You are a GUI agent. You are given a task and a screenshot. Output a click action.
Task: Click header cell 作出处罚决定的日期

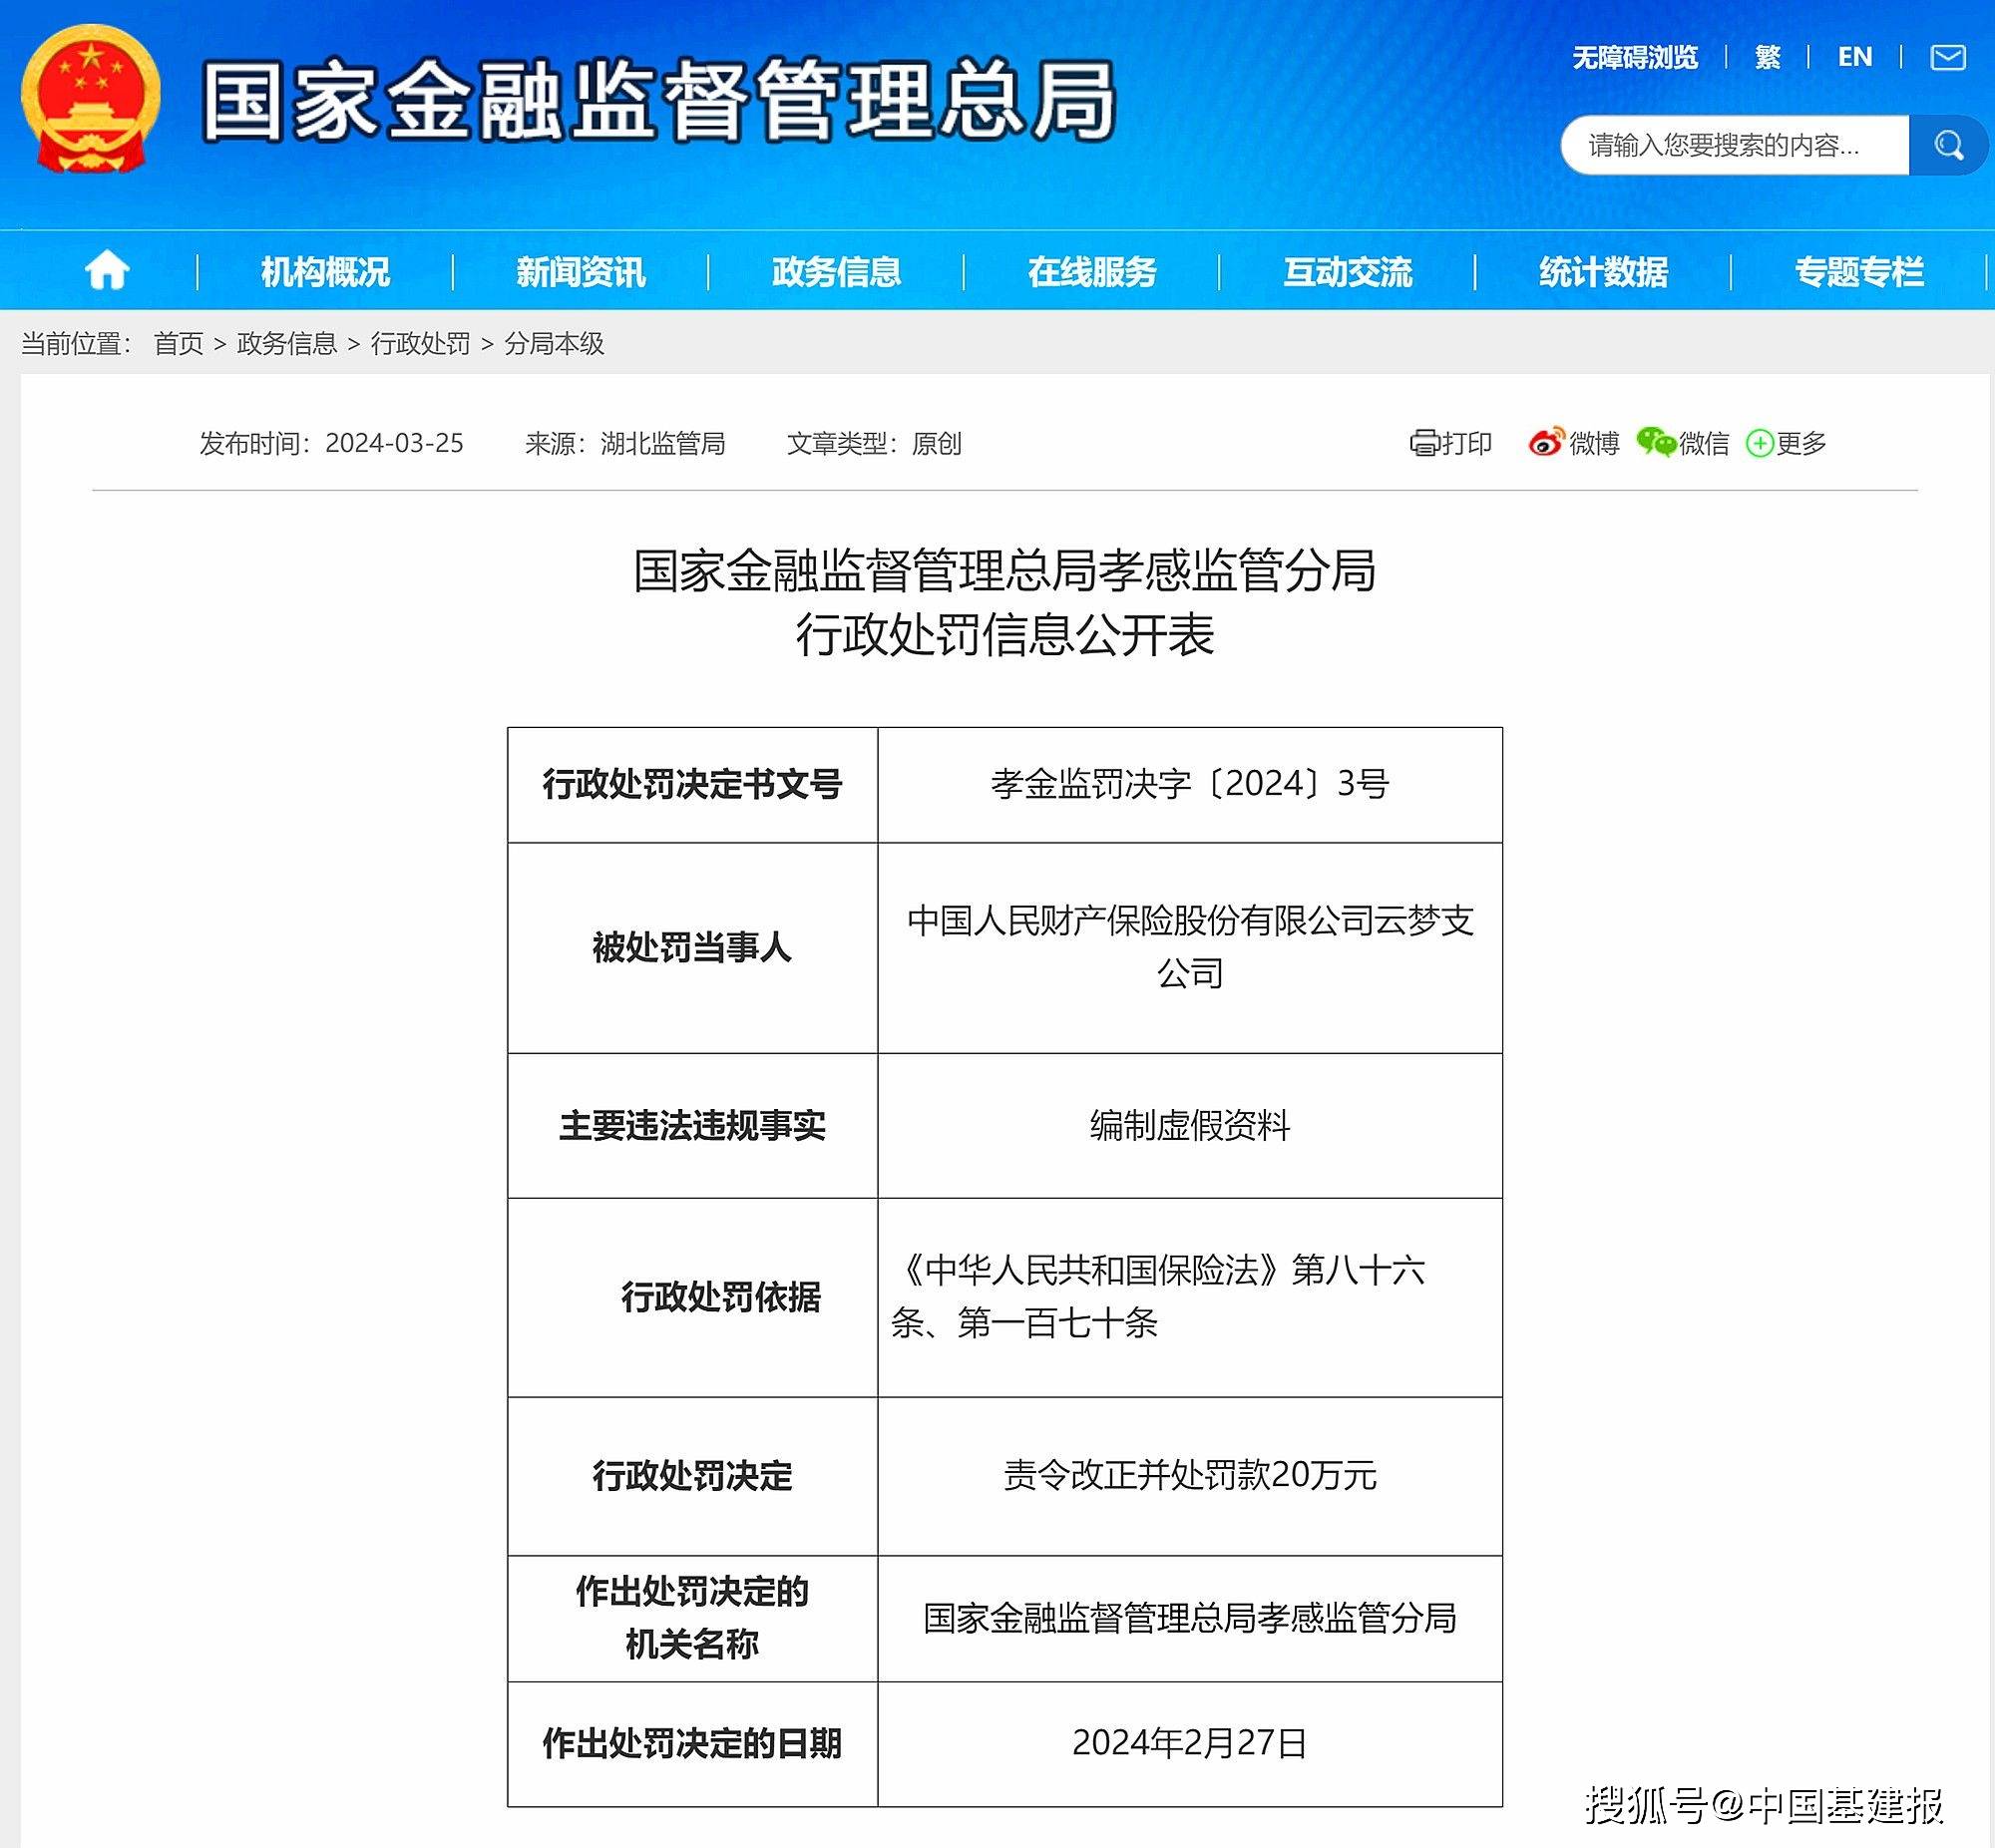click(x=692, y=1743)
